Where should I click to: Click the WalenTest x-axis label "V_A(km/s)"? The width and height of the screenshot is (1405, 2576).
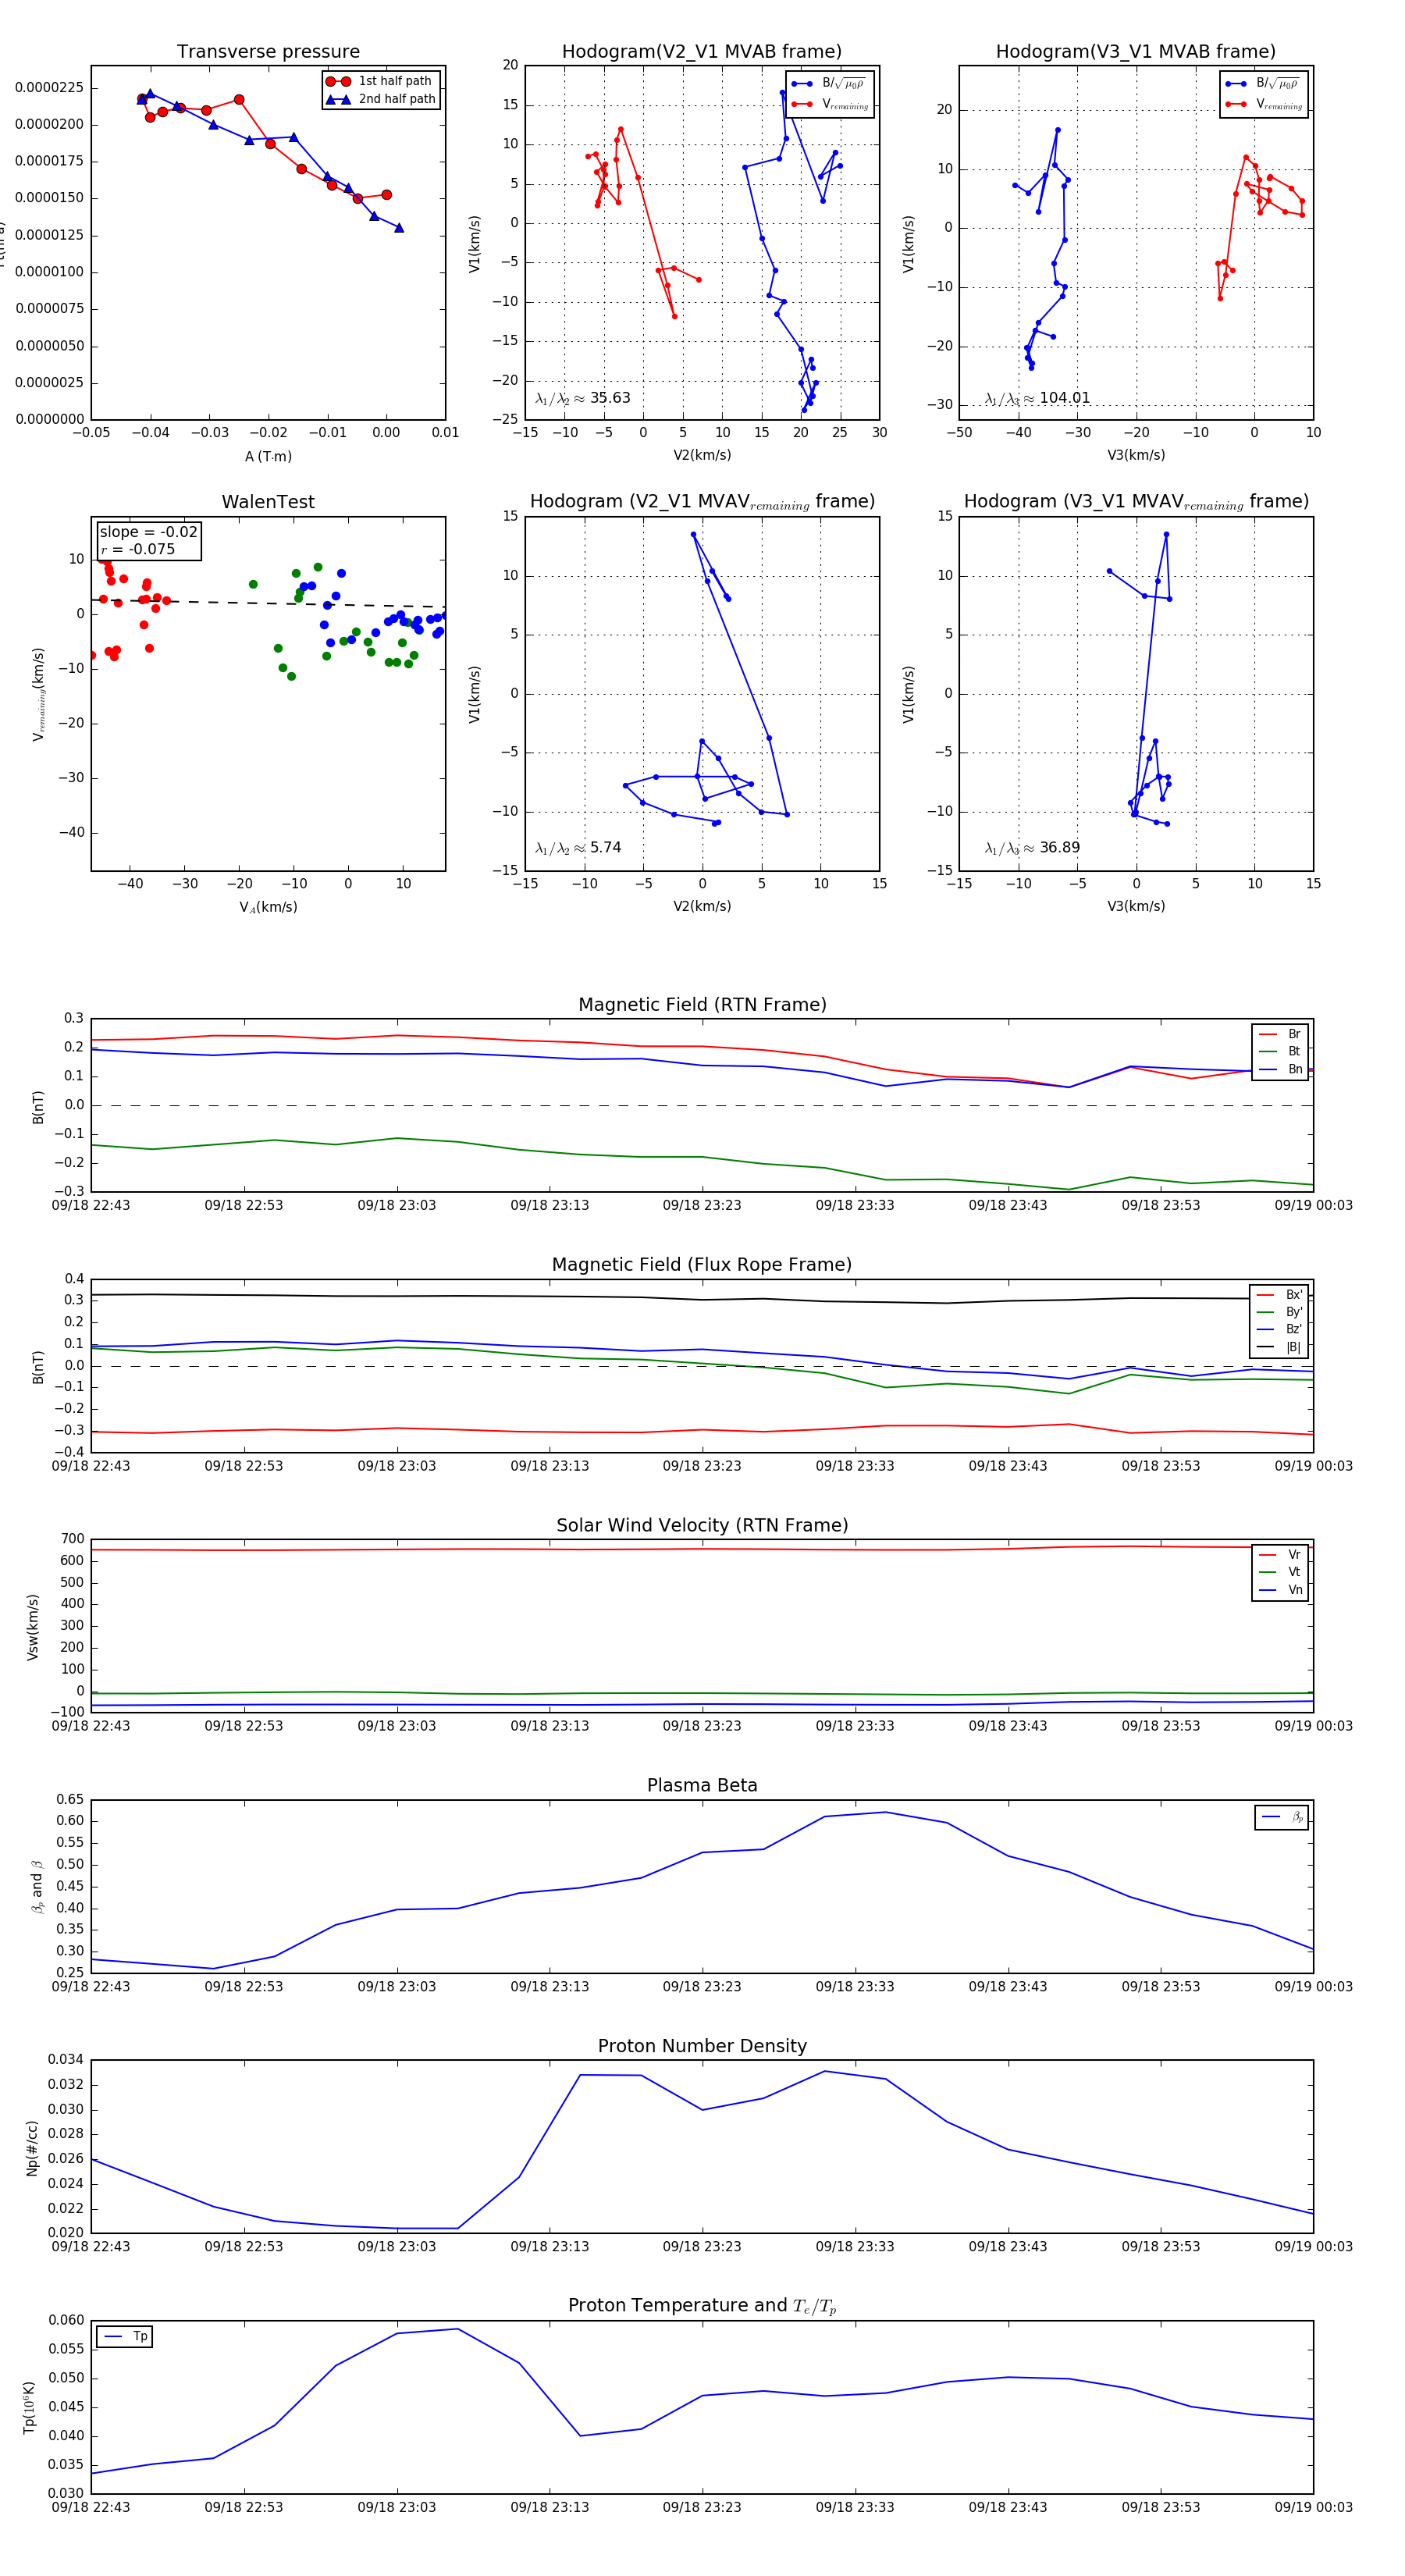(x=268, y=907)
